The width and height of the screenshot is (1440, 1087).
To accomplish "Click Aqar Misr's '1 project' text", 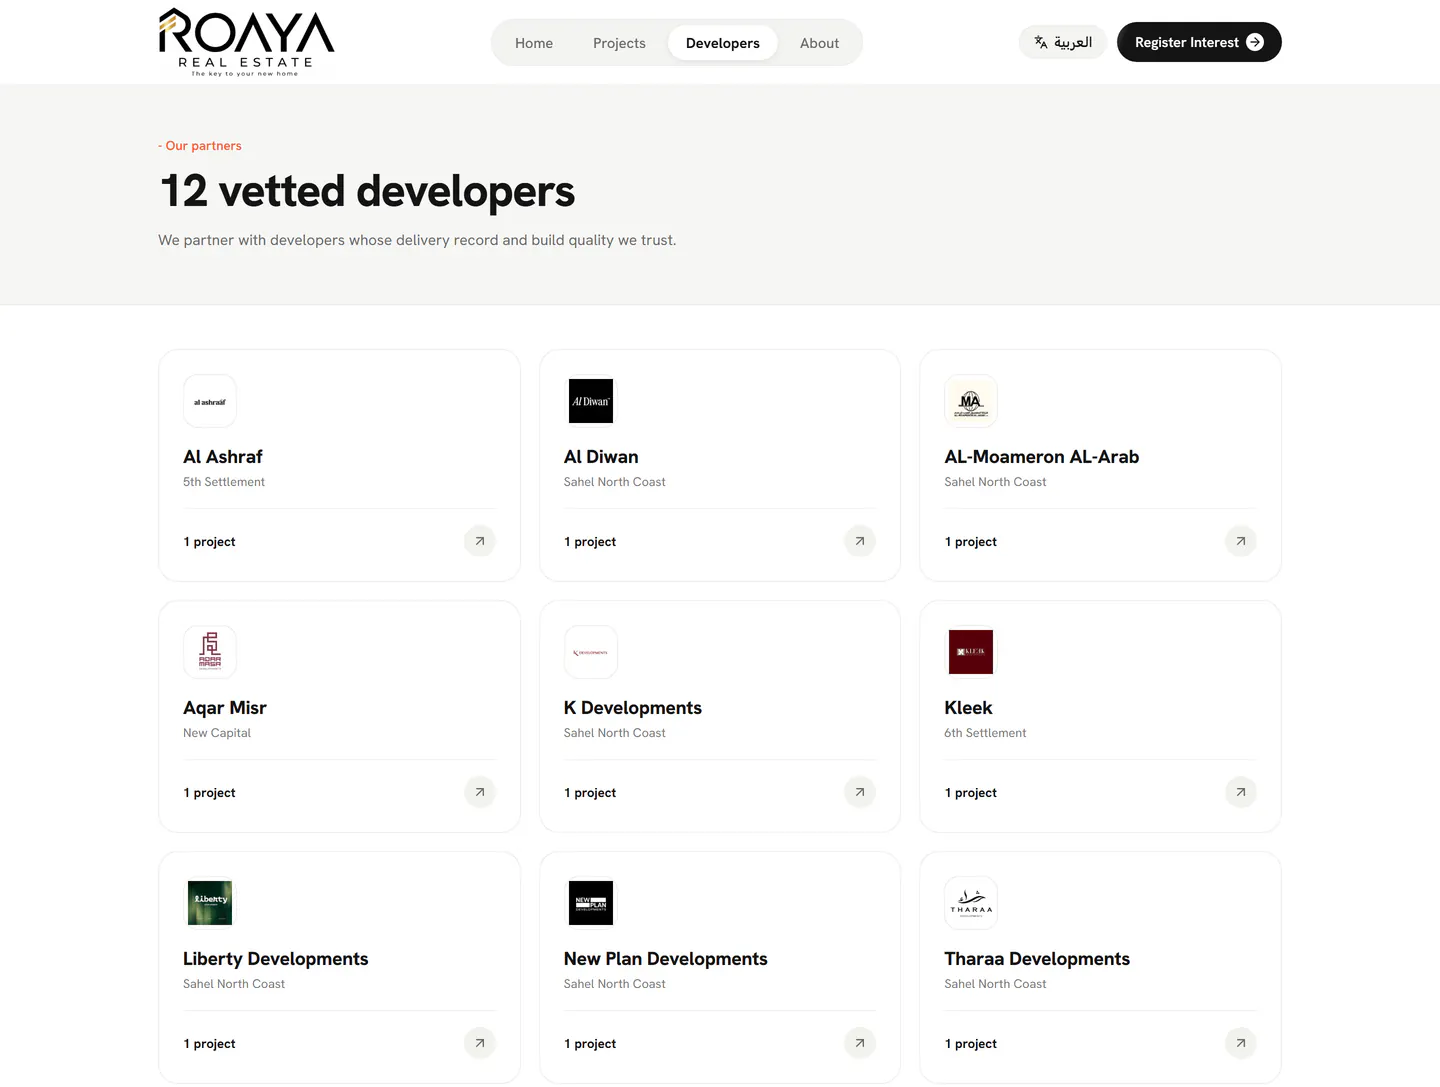I will pos(209,793).
